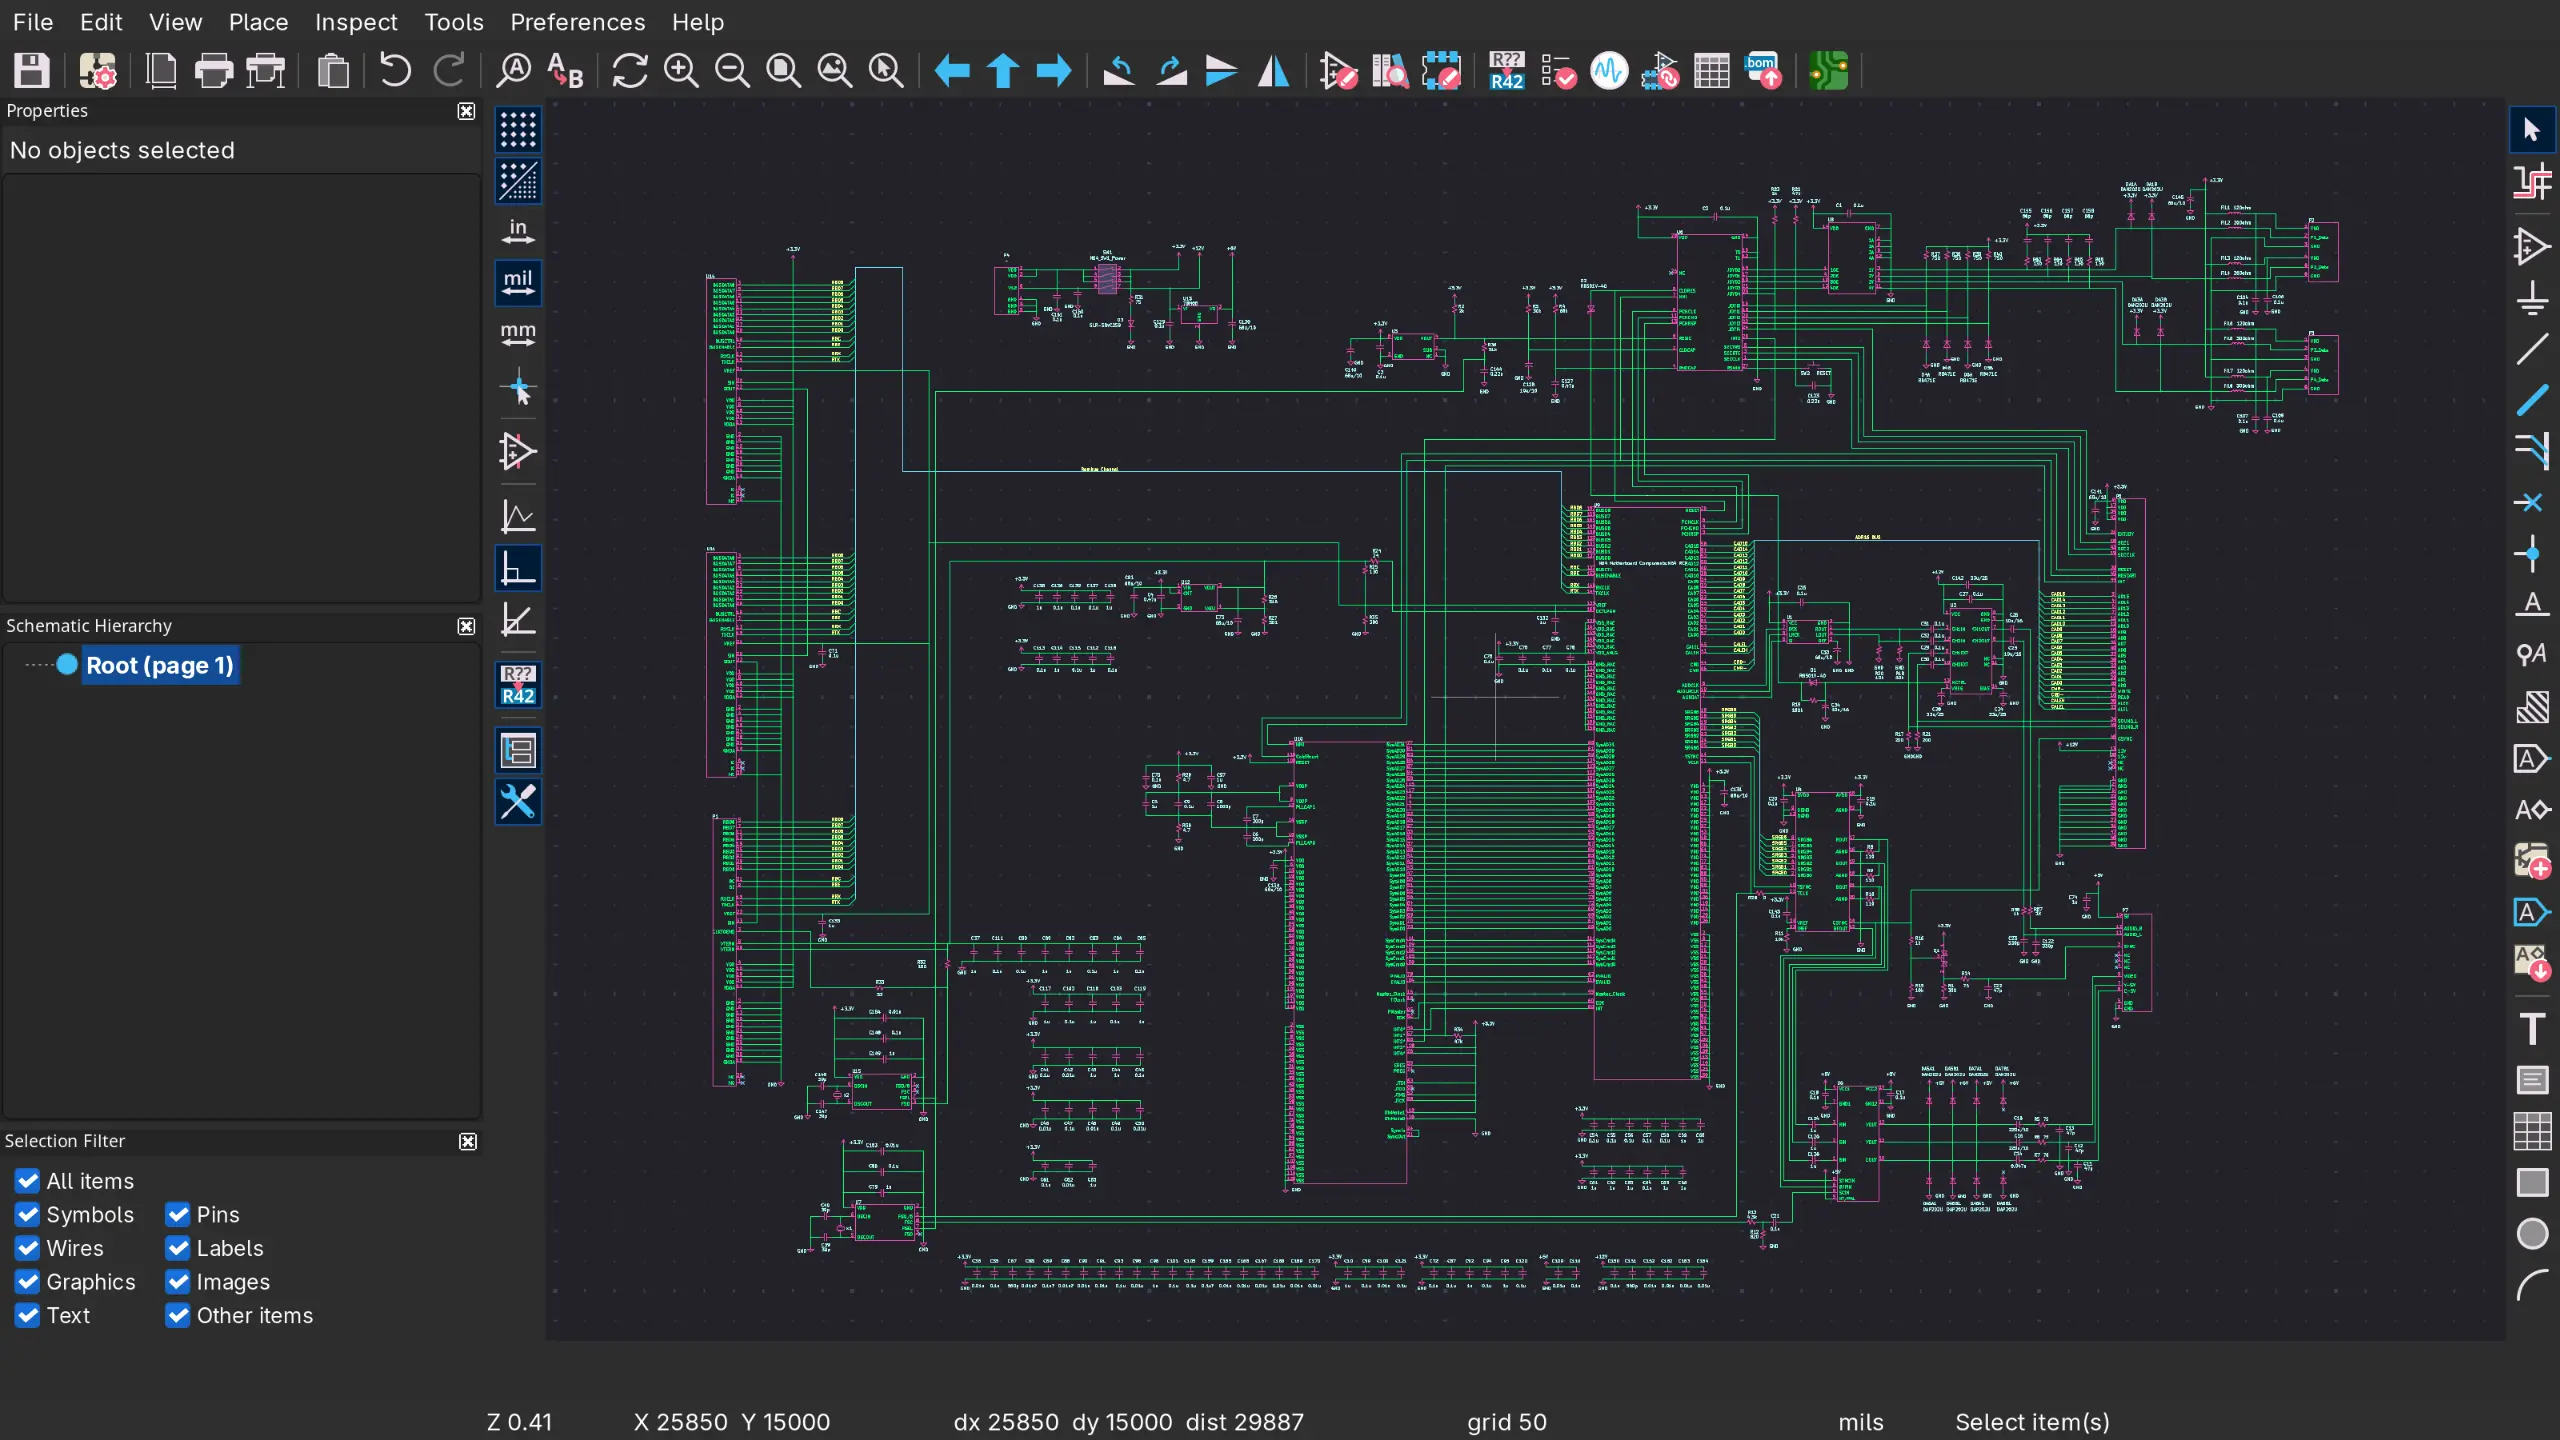
Task: Switch units to mils
Action: point(518,283)
